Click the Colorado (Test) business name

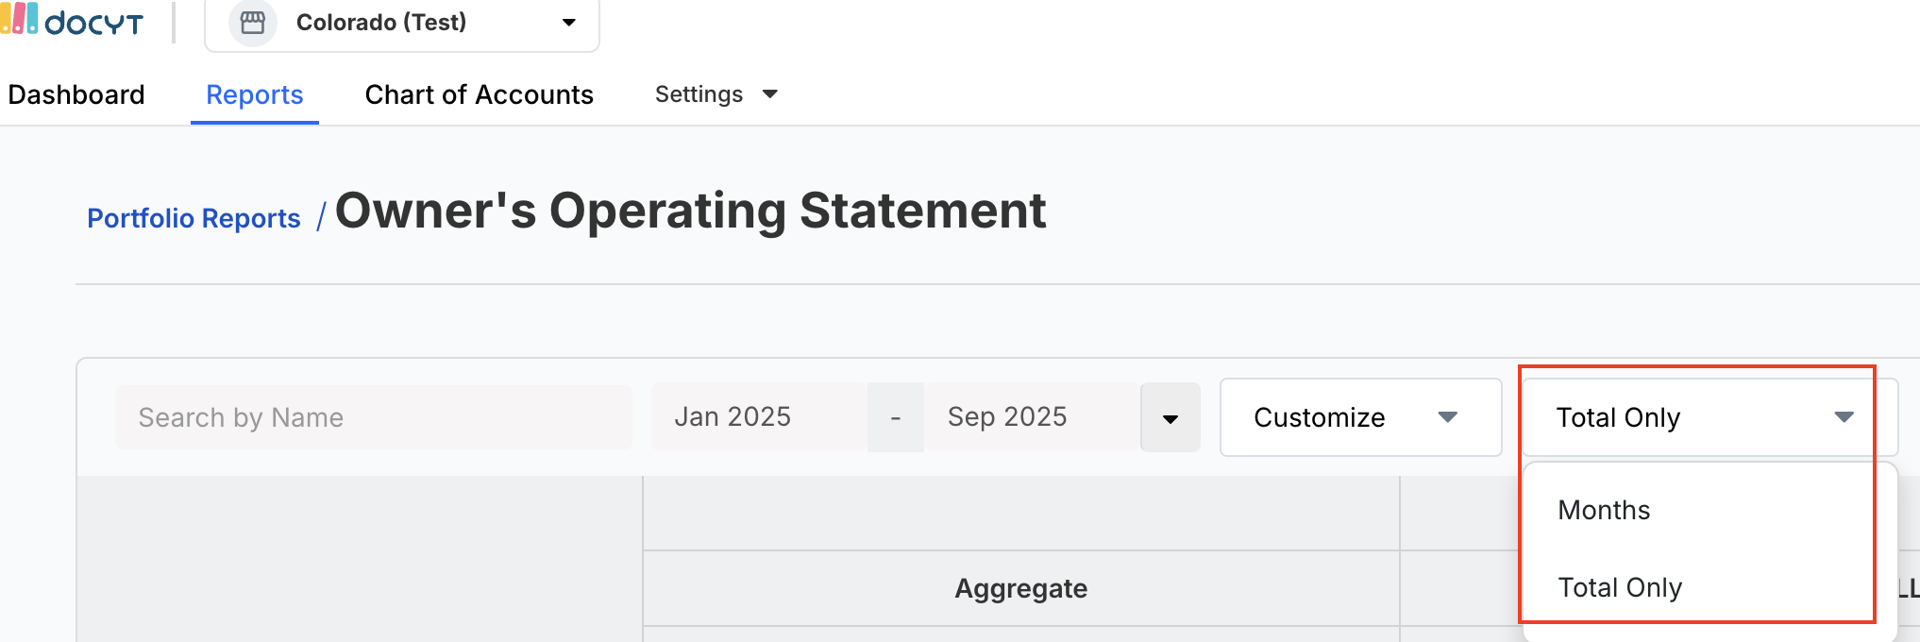(381, 22)
